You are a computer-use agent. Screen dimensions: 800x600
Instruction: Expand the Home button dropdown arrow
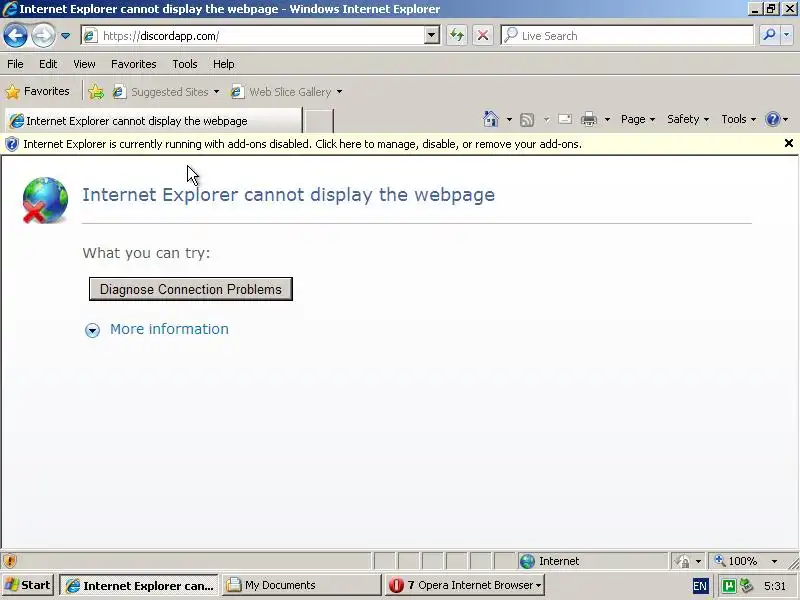509,119
